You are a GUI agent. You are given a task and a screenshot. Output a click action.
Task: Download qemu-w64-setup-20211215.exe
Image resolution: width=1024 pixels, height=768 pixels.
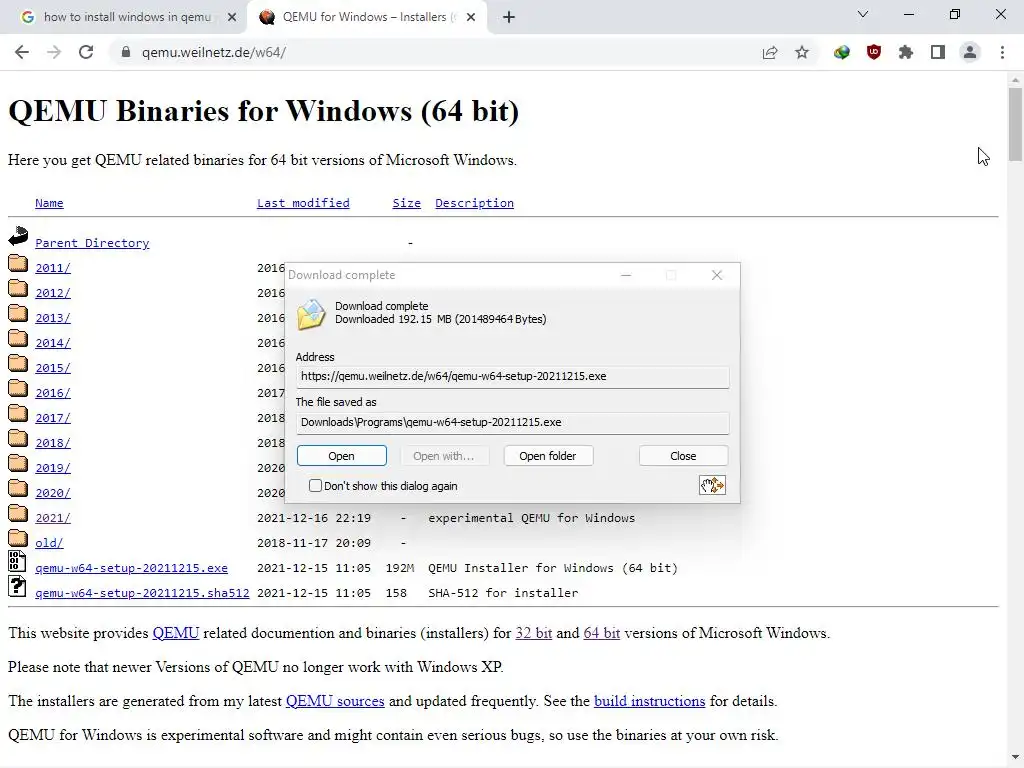pyautogui.click(x=131, y=568)
